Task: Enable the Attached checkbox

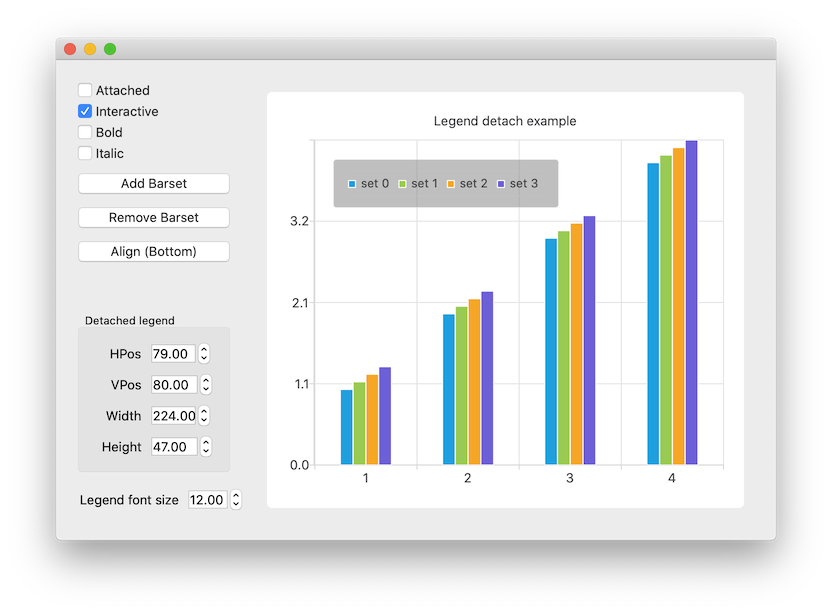Action: 85,90
